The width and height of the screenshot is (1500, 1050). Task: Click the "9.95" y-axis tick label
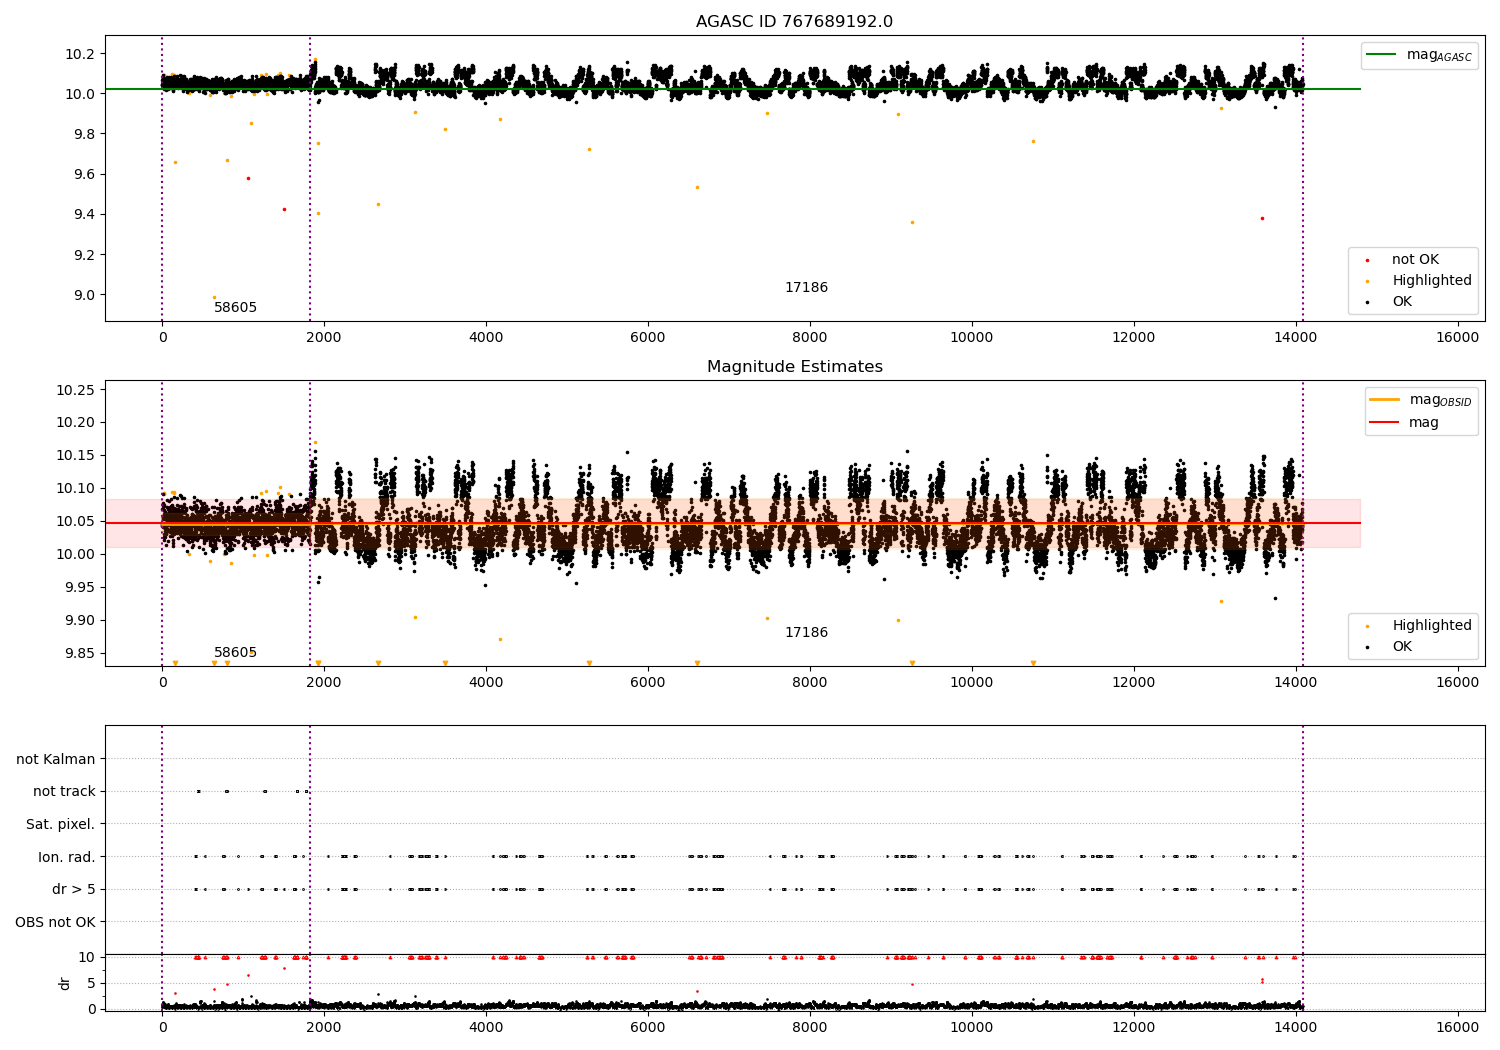[80, 588]
